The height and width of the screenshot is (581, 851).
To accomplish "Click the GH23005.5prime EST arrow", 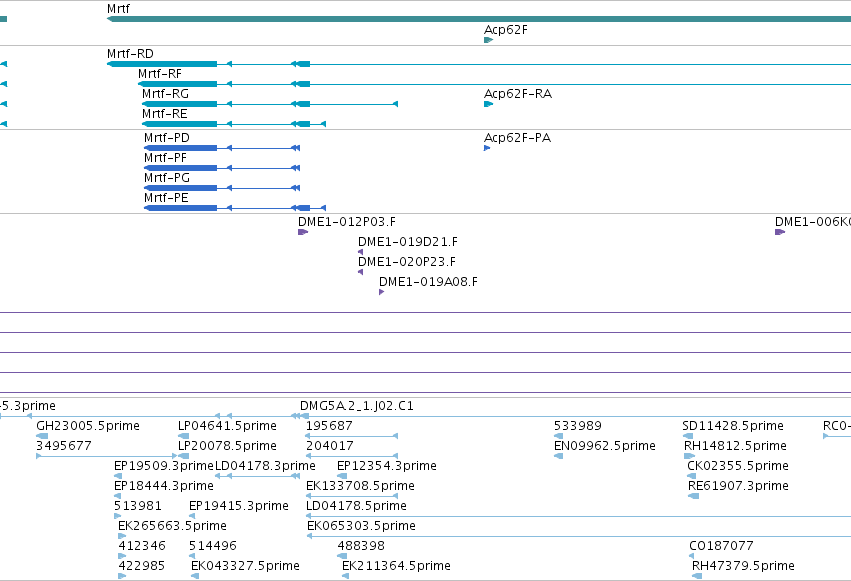I will pyautogui.click(x=42, y=436).
